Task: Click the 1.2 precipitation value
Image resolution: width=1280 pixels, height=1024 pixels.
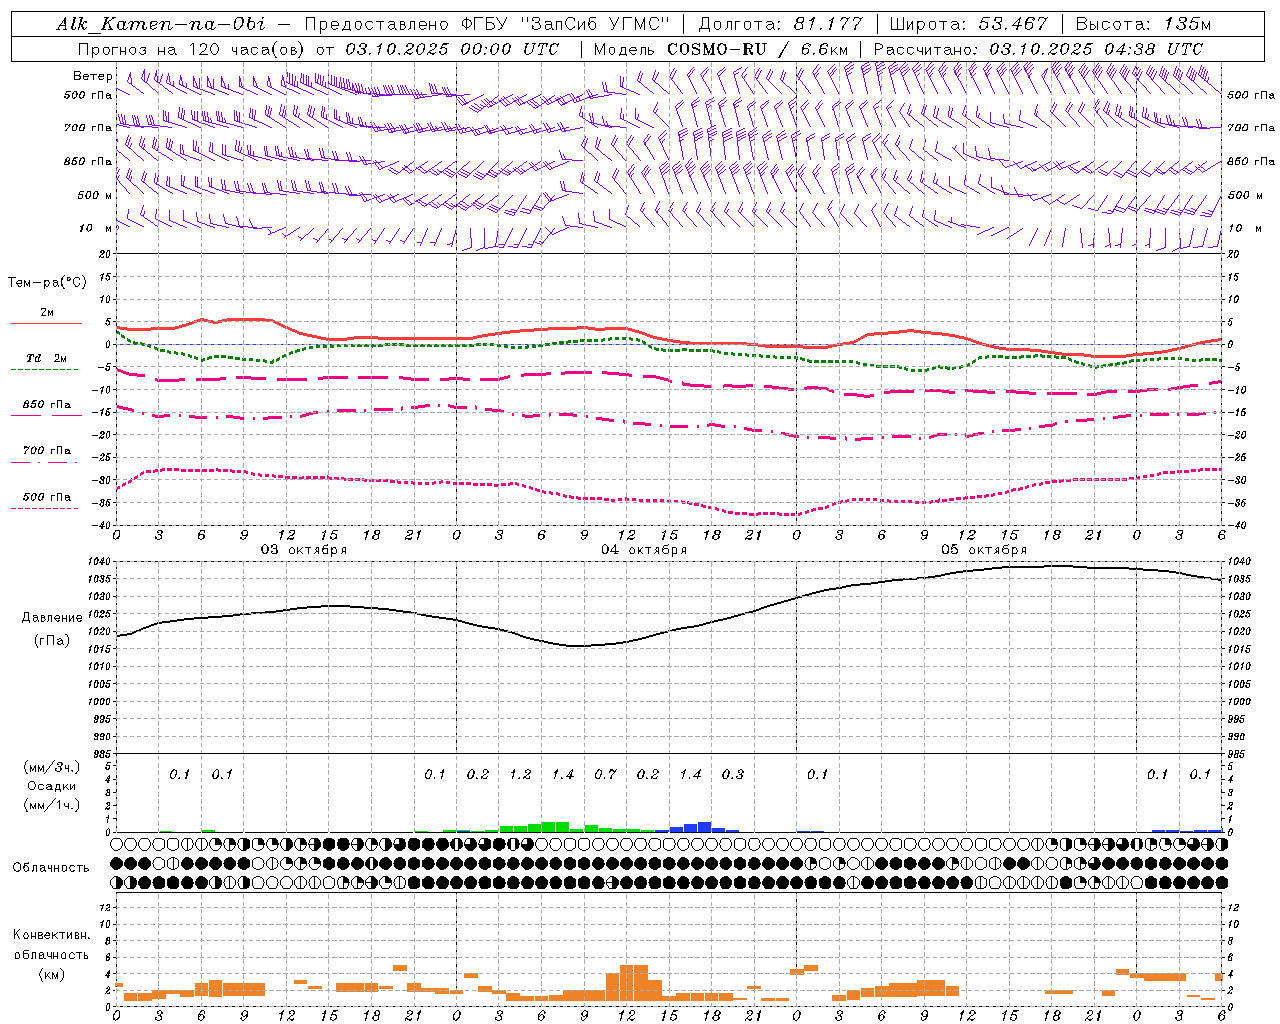Action: (x=520, y=774)
